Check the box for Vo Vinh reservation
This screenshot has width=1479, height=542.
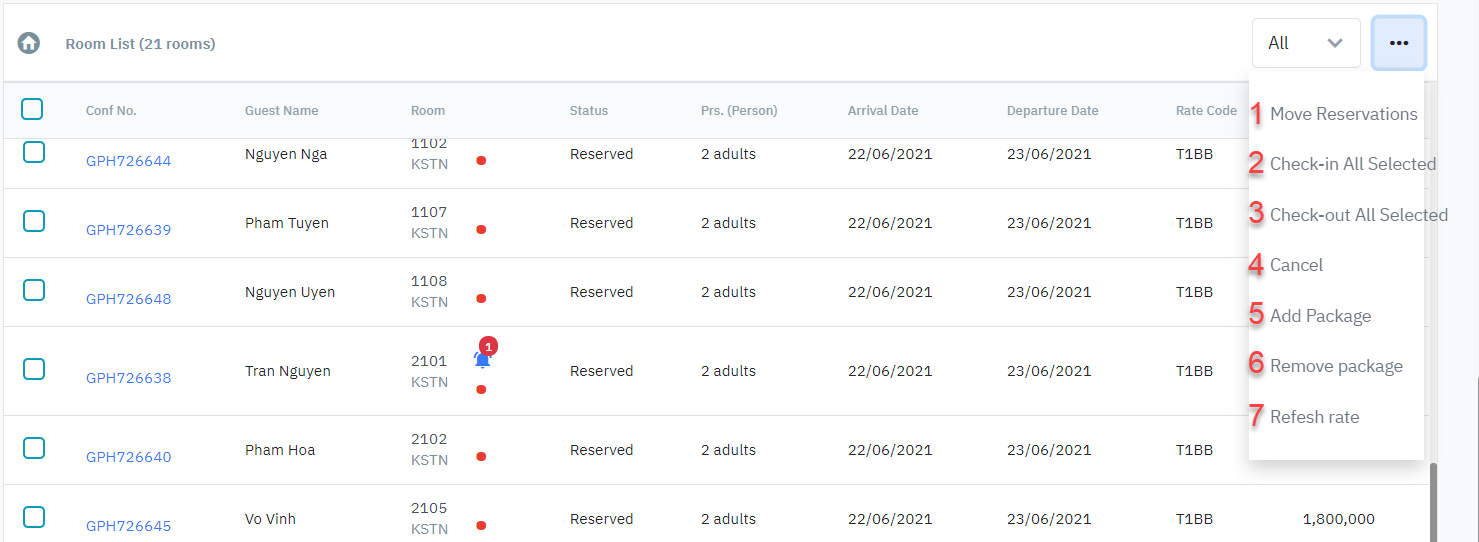pos(34,517)
